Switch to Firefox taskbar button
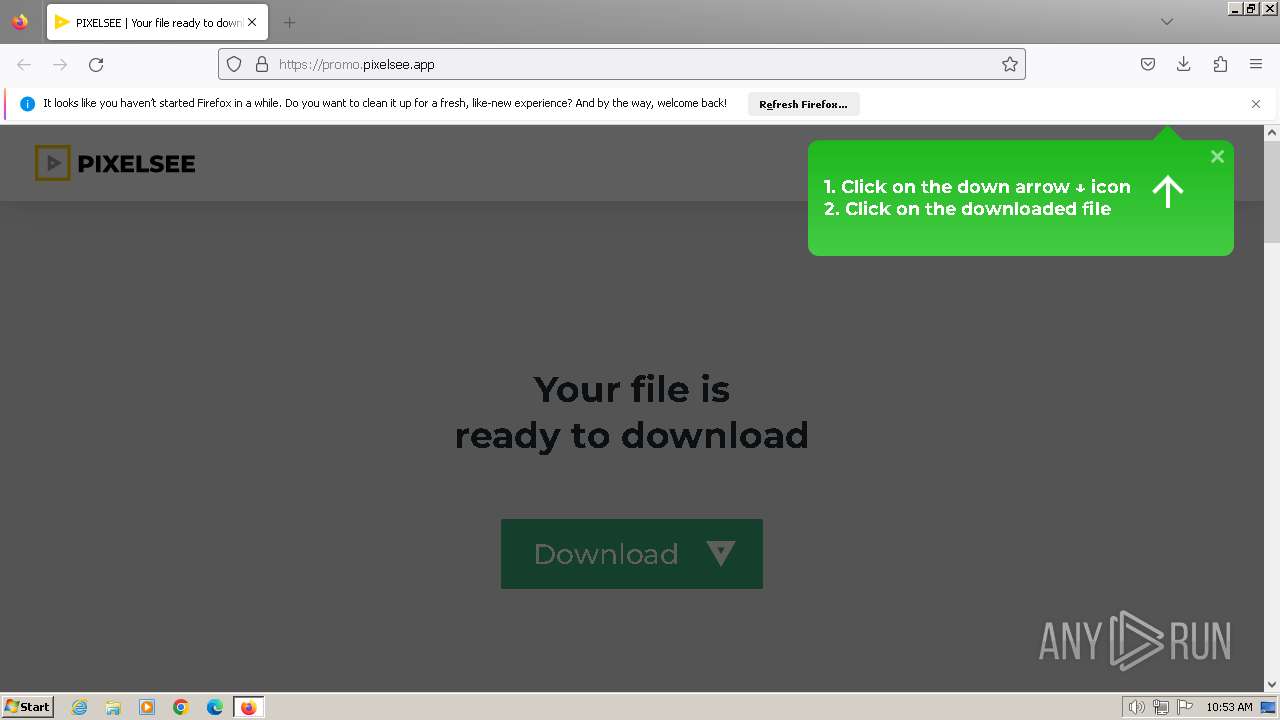 [248, 707]
